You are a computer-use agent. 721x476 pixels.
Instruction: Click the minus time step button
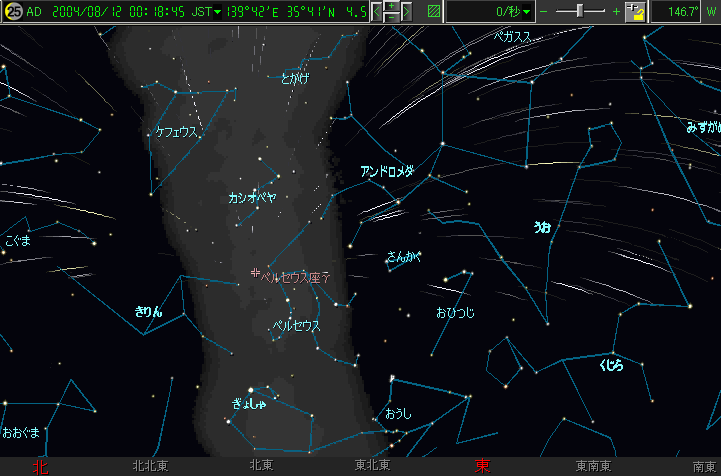pyautogui.click(x=391, y=18)
